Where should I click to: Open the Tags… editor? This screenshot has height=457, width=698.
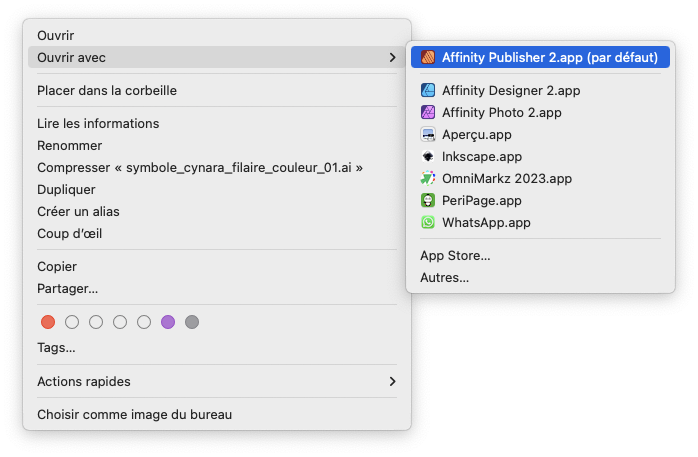tap(56, 348)
